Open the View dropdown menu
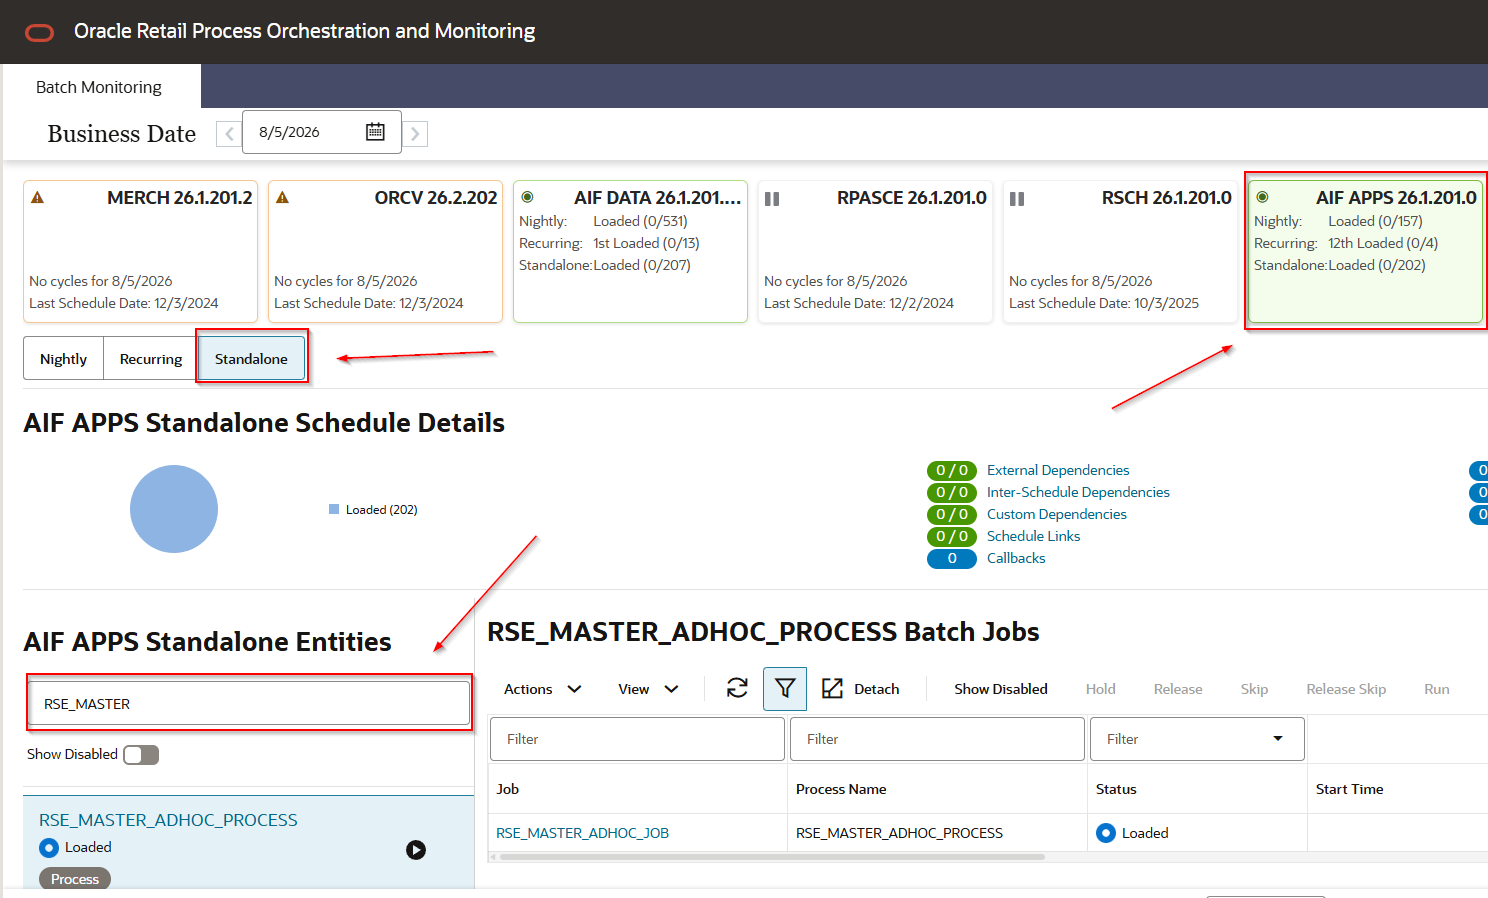The width and height of the screenshot is (1488, 898). [x=648, y=689]
